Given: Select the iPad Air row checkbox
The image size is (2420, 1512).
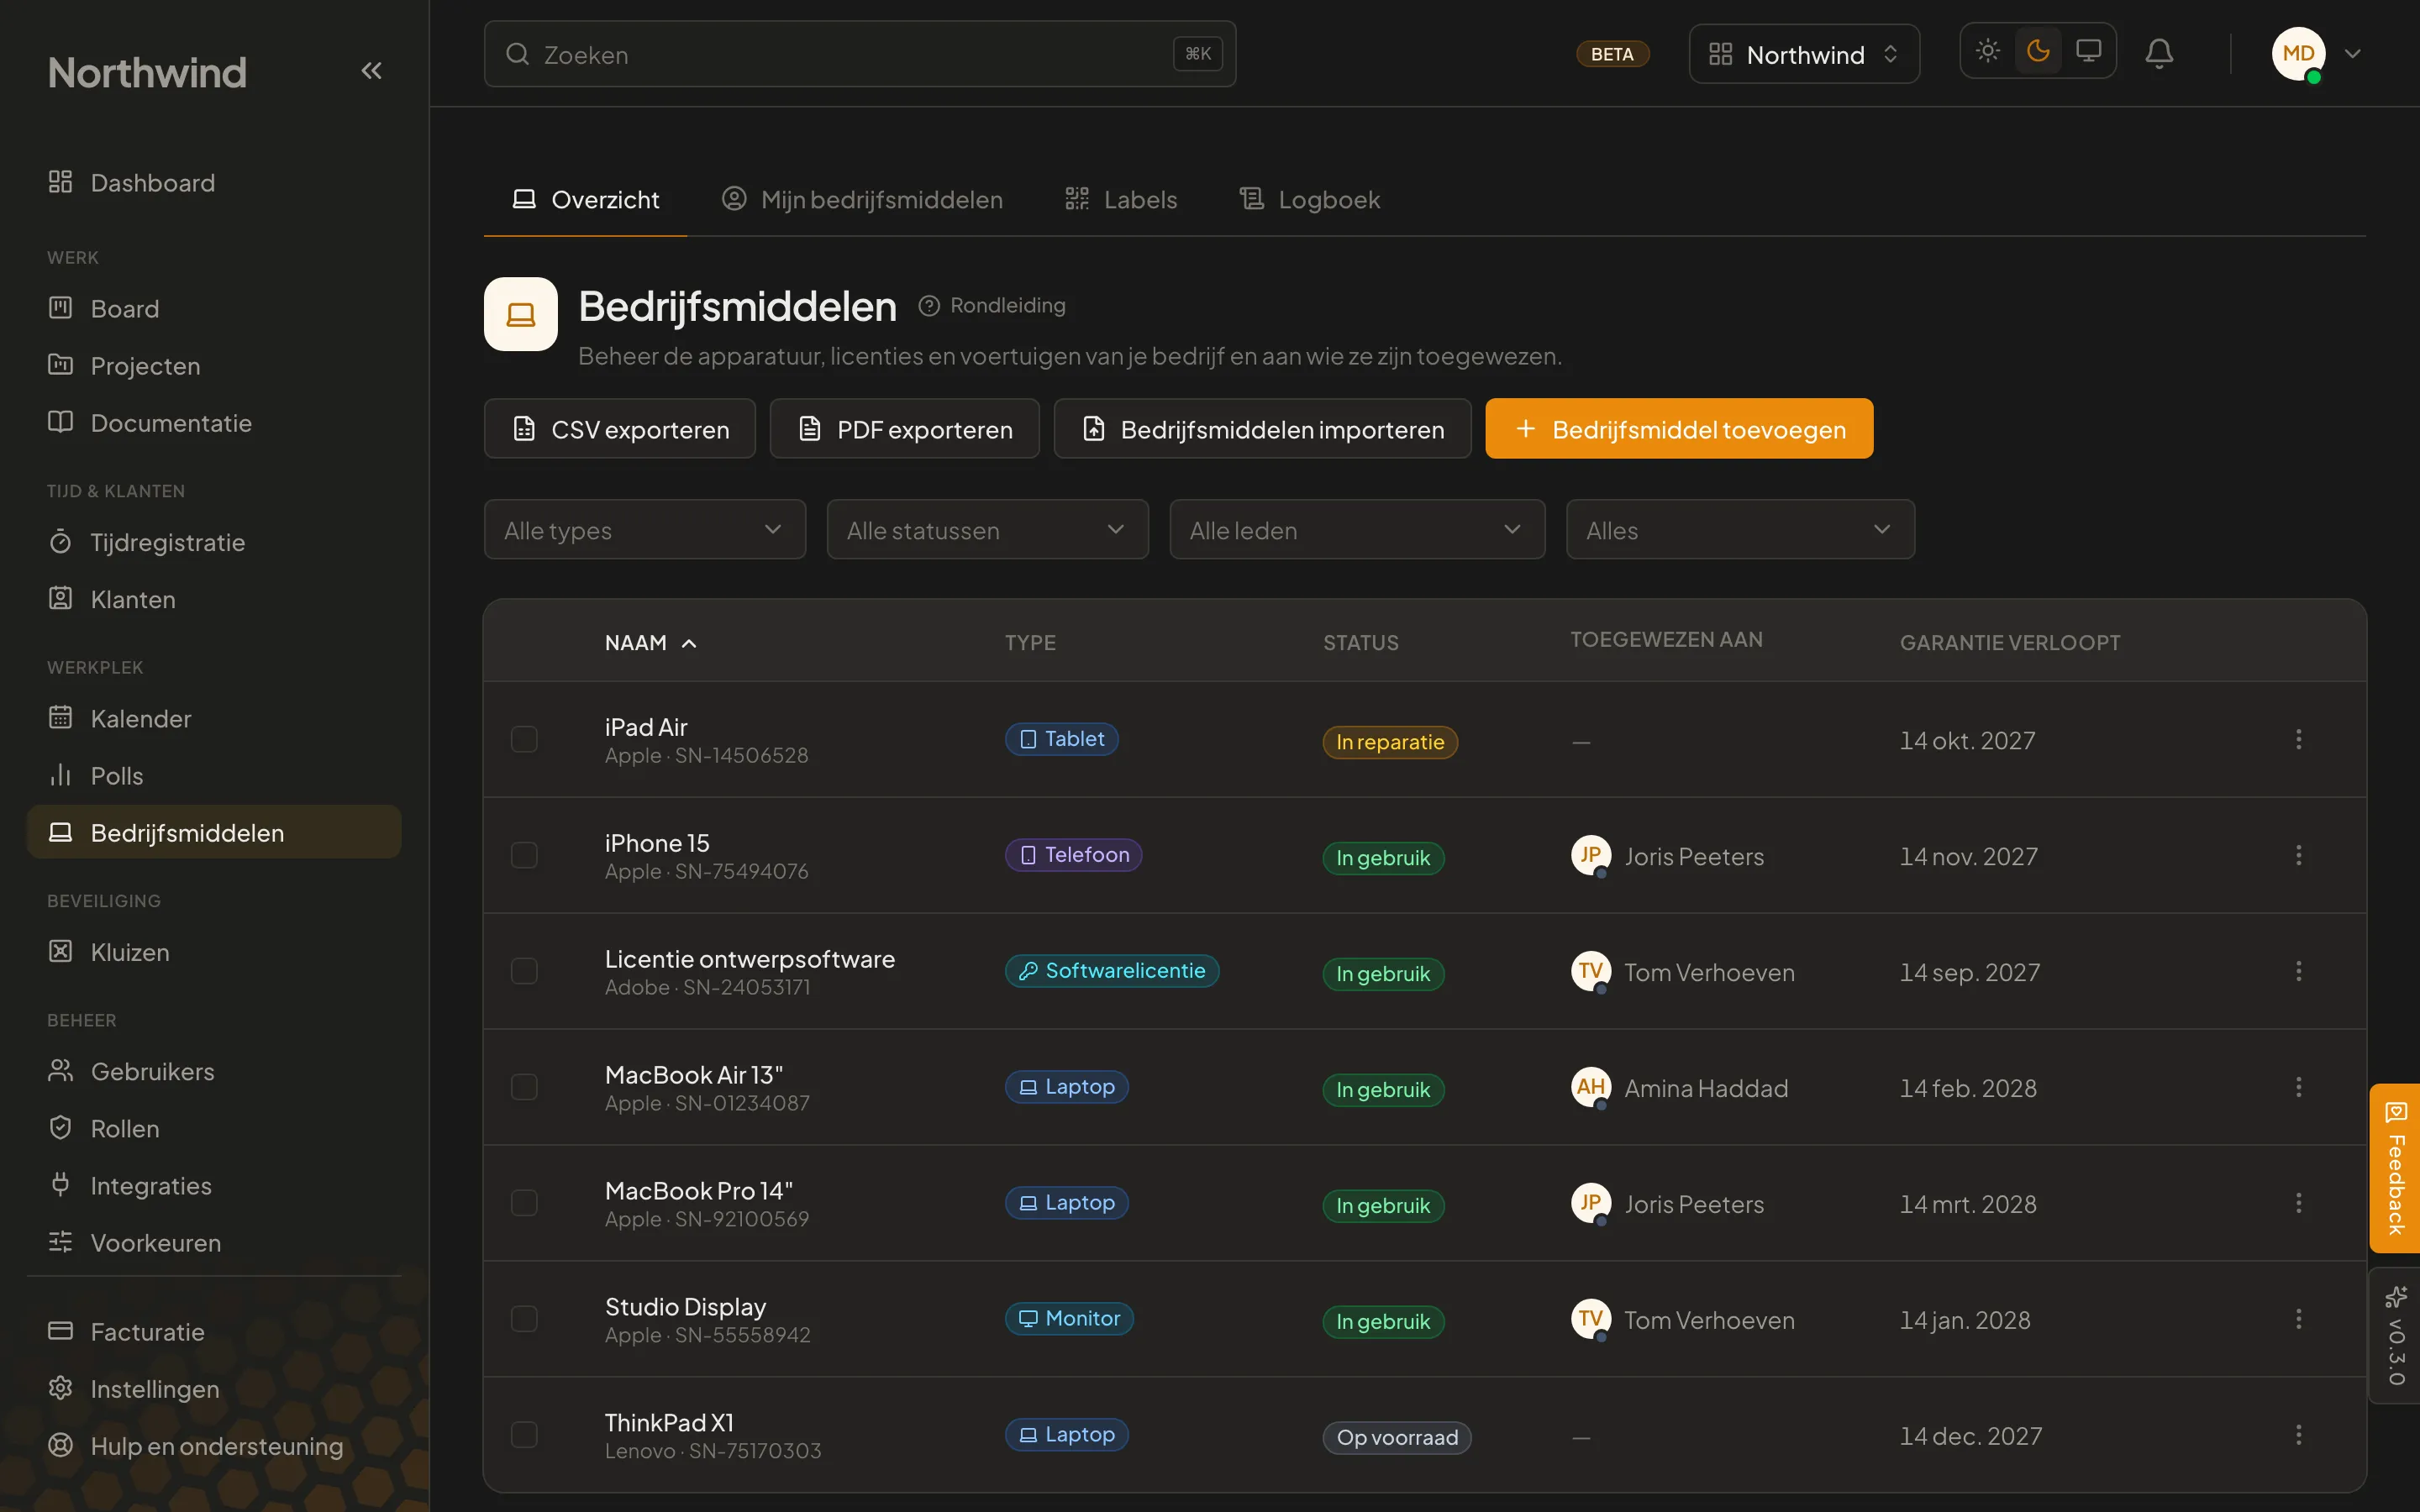Looking at the screenshot, I should 524,739.
